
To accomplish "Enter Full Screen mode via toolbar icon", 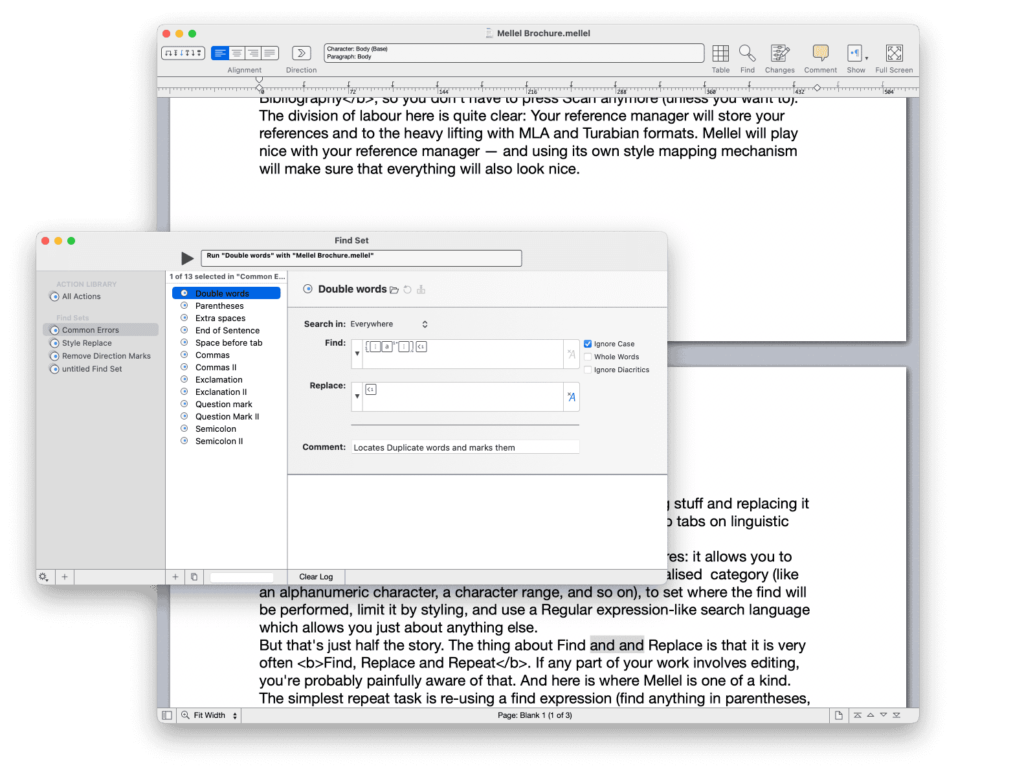I will (x=893, y=51).
